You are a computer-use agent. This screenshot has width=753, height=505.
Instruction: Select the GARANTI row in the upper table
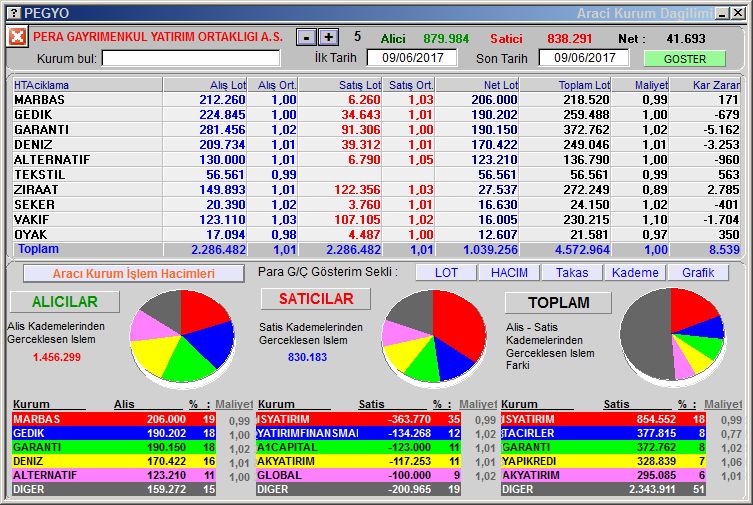coord(376,130)
